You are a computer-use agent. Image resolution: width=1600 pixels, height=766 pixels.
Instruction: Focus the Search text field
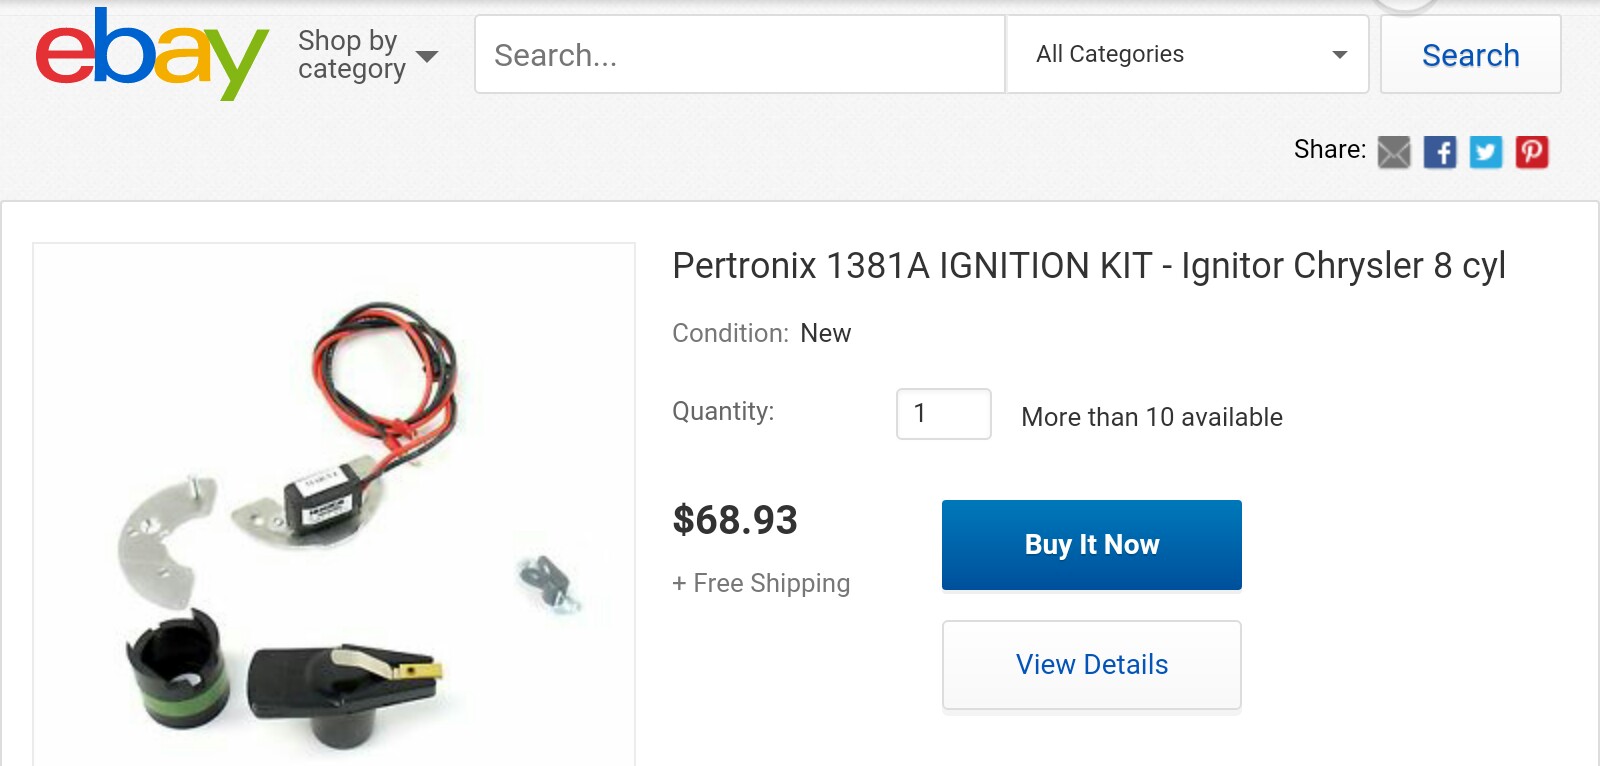tap(739, 54)
